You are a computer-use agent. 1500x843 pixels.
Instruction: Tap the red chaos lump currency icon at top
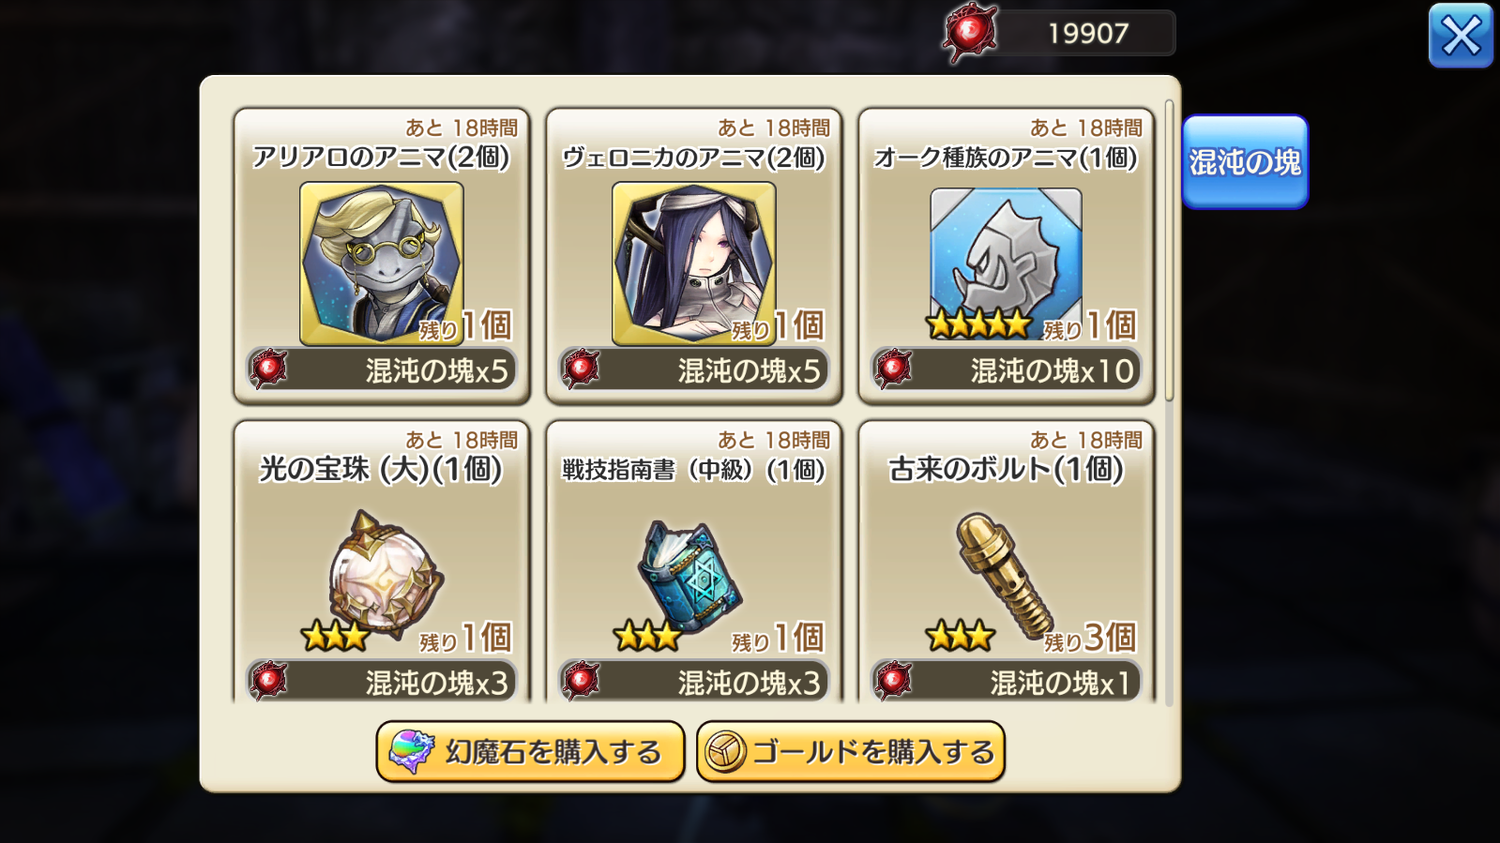point(970,33)
